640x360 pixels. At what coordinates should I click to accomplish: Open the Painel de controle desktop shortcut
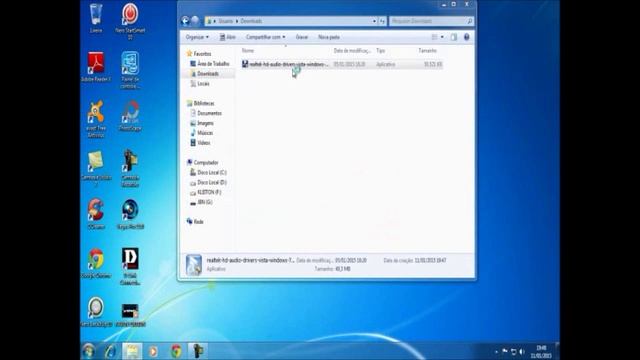pos(130,70)
